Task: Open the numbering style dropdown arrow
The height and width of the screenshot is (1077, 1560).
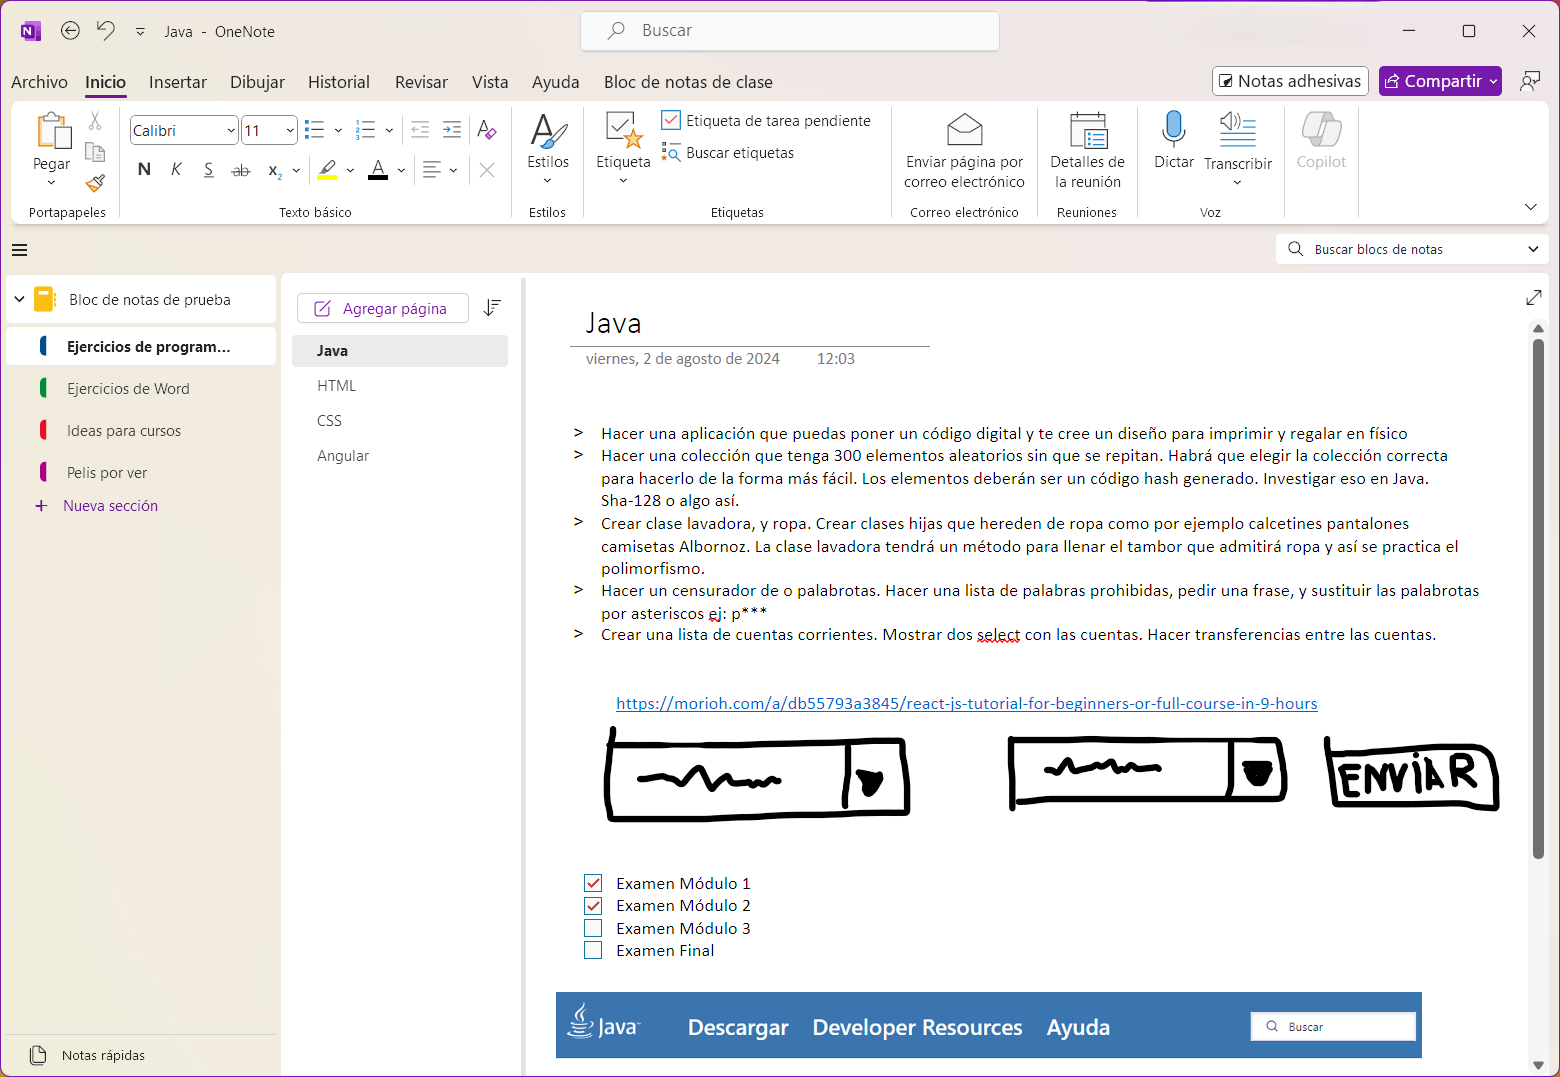Action: click(389, 130)
